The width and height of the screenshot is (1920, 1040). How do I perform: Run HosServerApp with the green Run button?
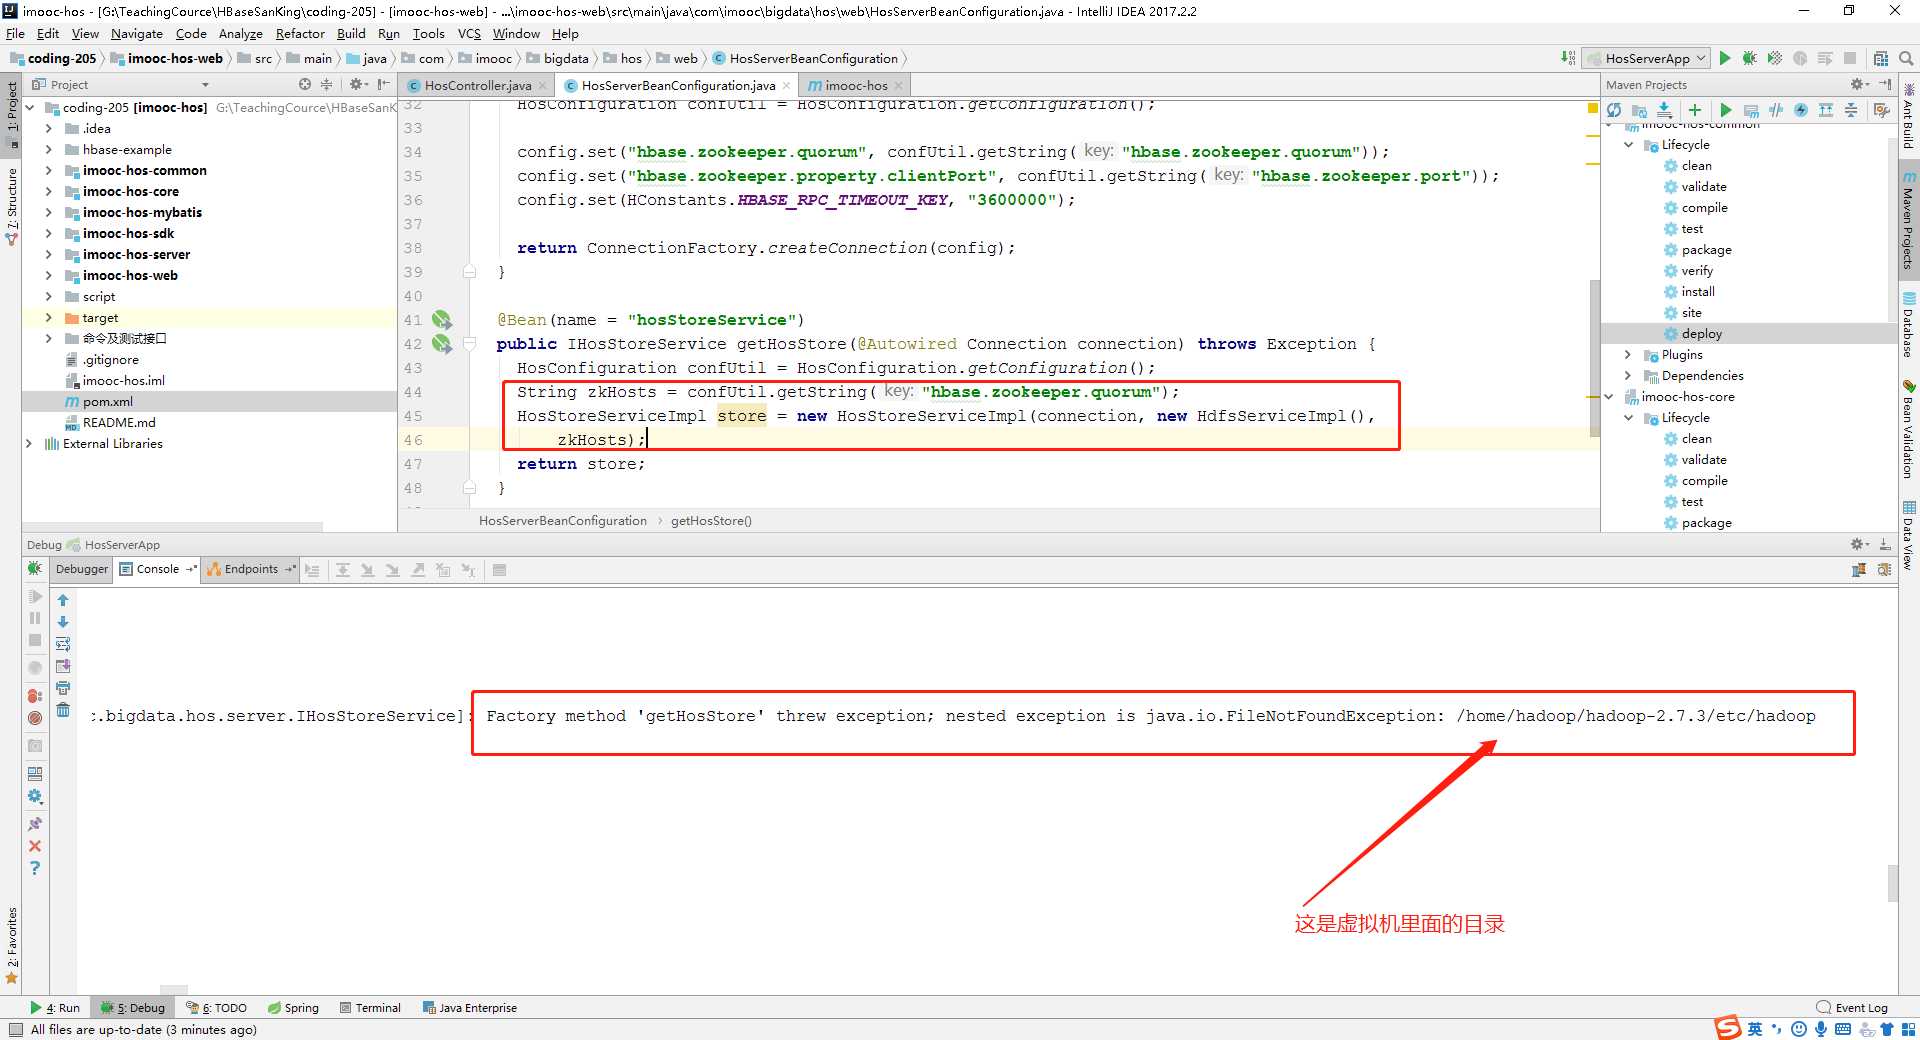tap(1725, 58)
